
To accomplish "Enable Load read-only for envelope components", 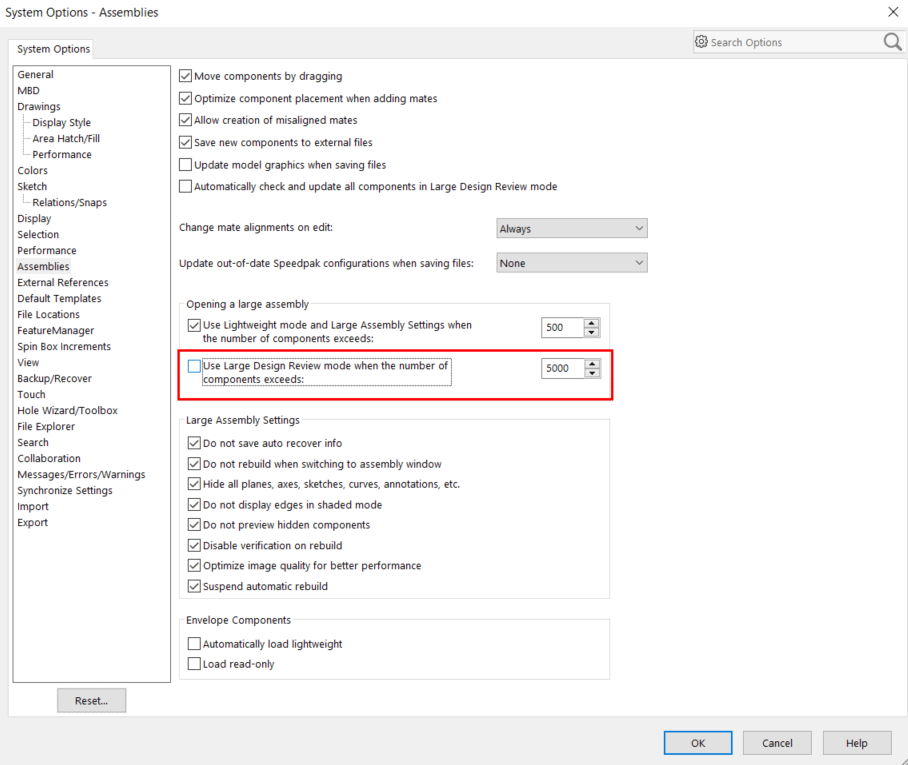I will click(x=195, y=664).
